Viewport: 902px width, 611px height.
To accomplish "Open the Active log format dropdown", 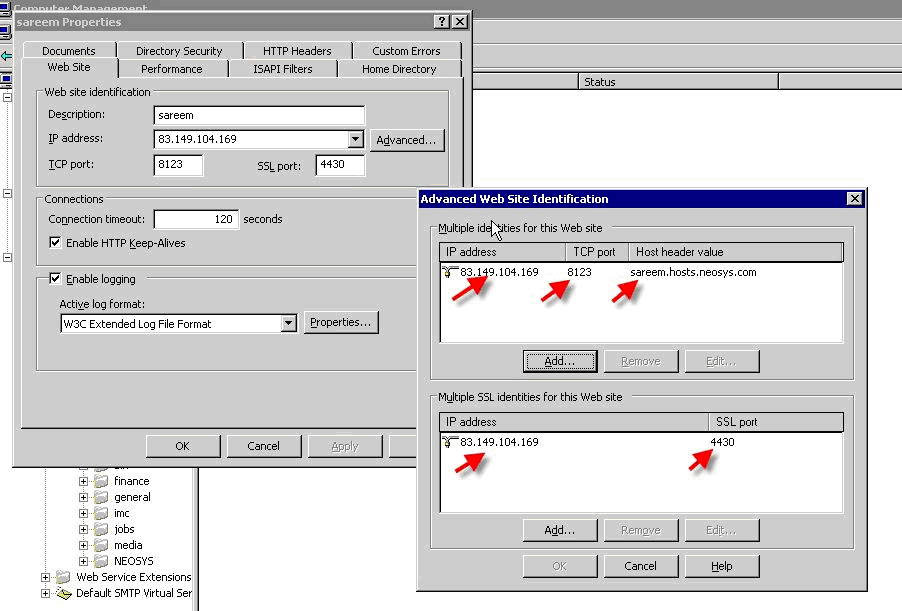I will click(288, 323).
